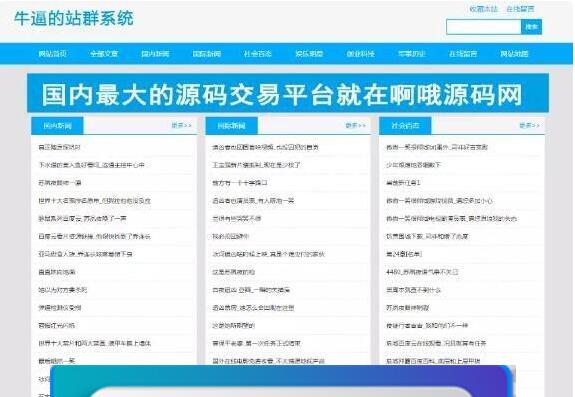Click the 国内最大的源码交易平台 banner
The height and width of the screenshot is (397, 575).
point(288,93)
